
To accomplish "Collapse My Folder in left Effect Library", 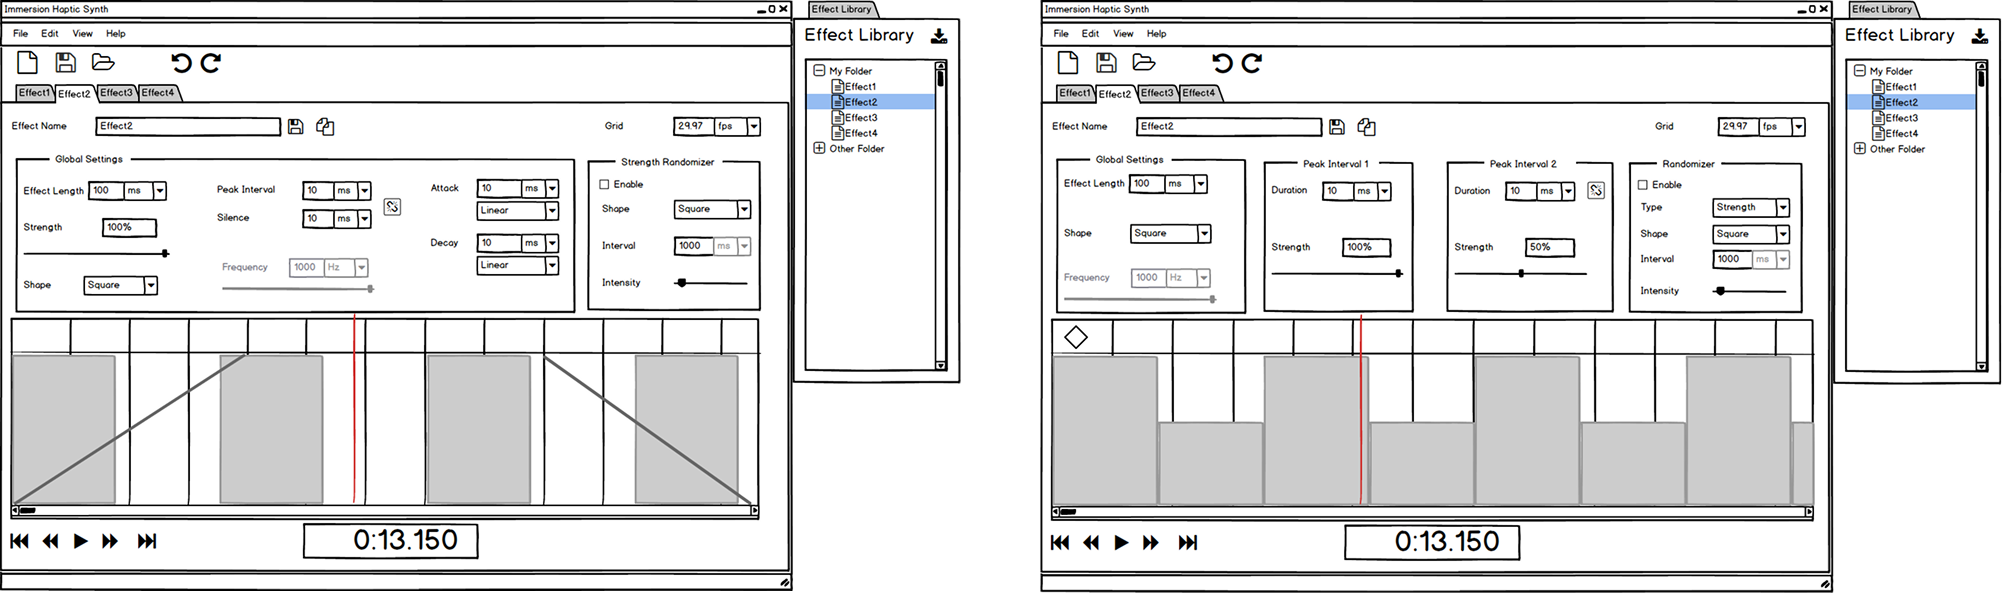I will click(819, 71).
